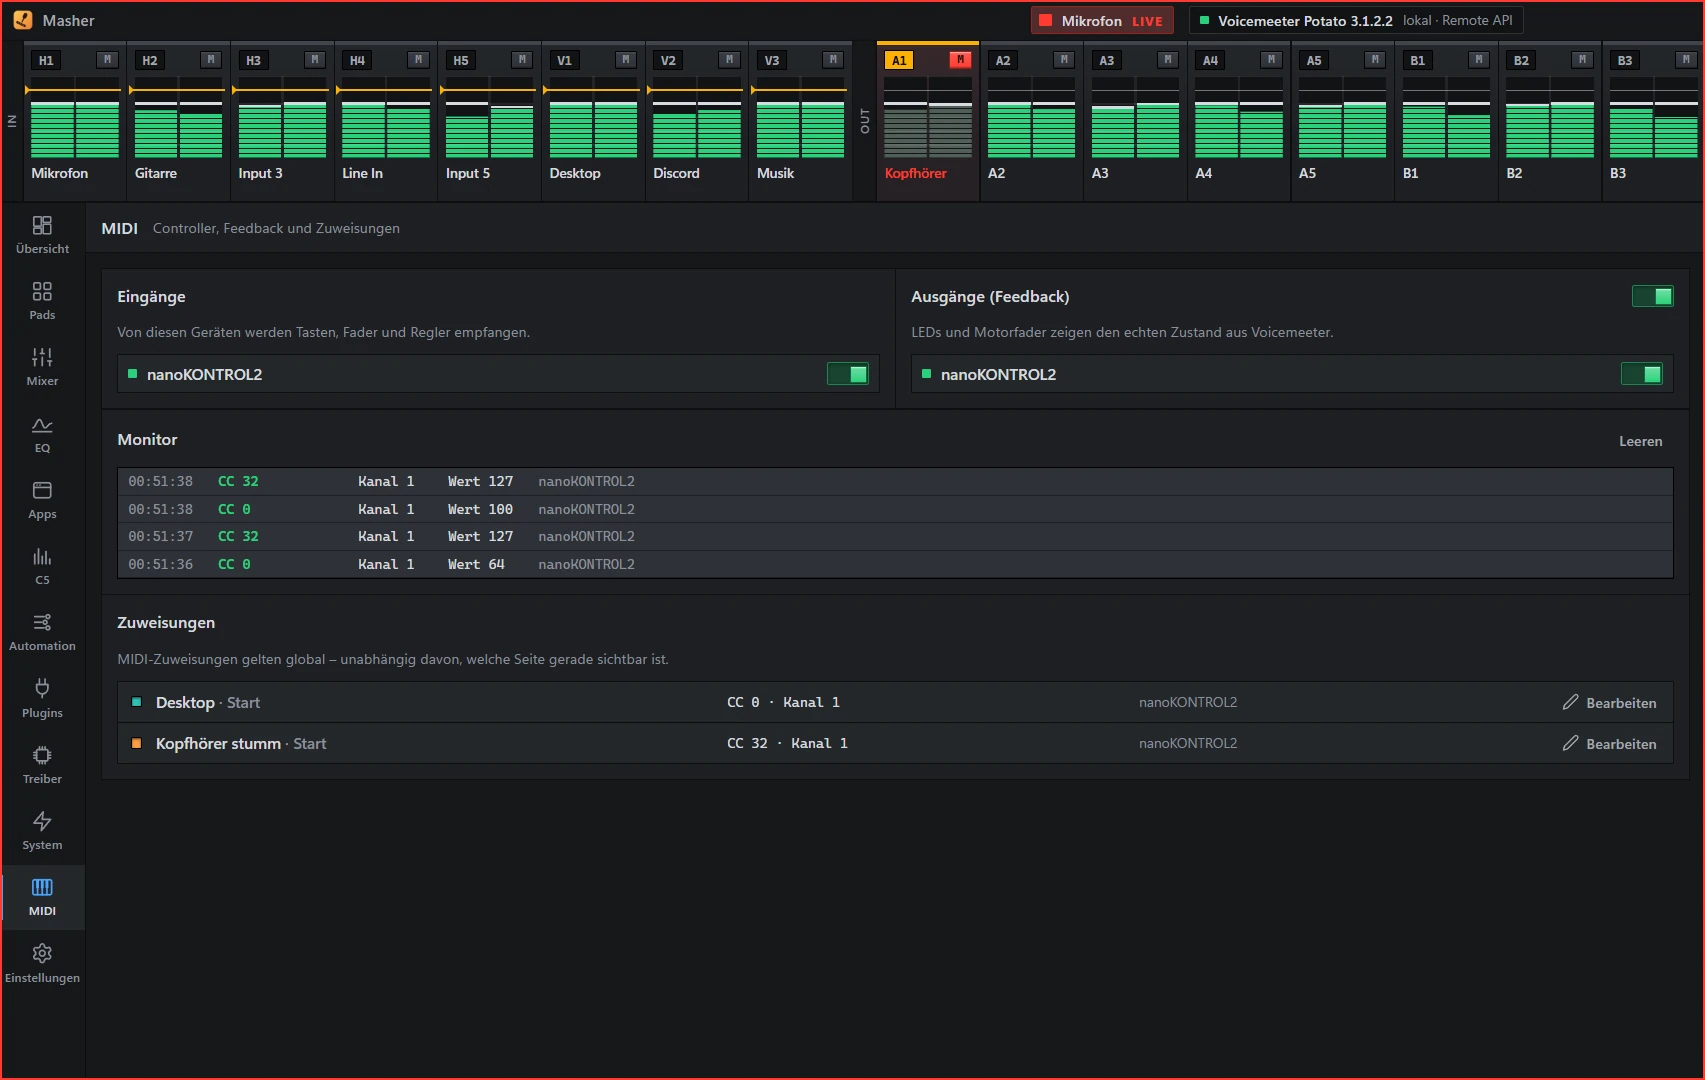Go to the Mixer view
This screenshot has height=1080, width=1705.
42,367
